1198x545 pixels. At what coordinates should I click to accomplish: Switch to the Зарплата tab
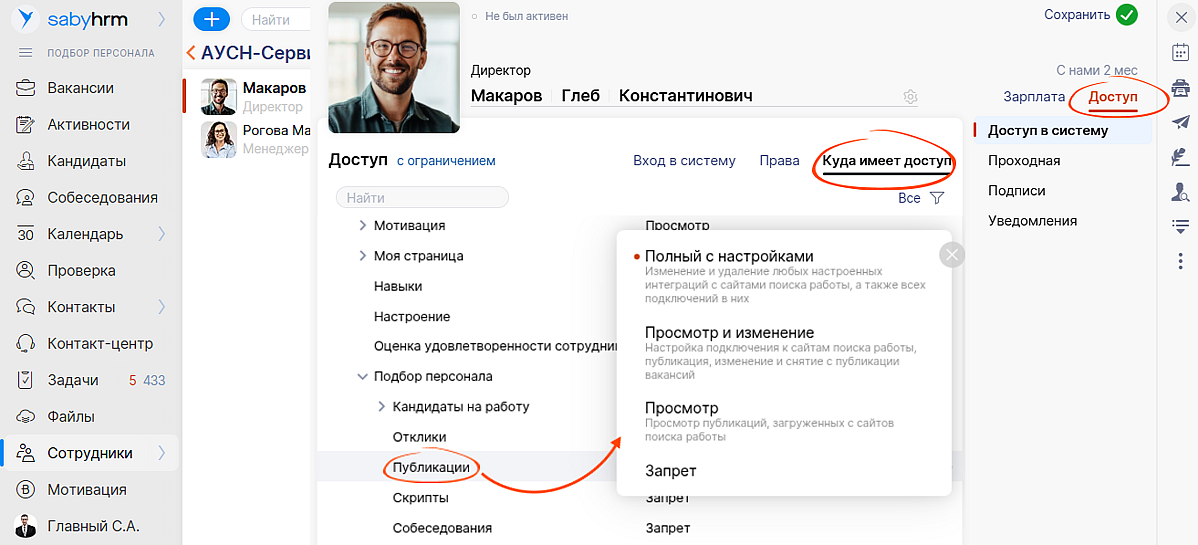click(1034, 97)
